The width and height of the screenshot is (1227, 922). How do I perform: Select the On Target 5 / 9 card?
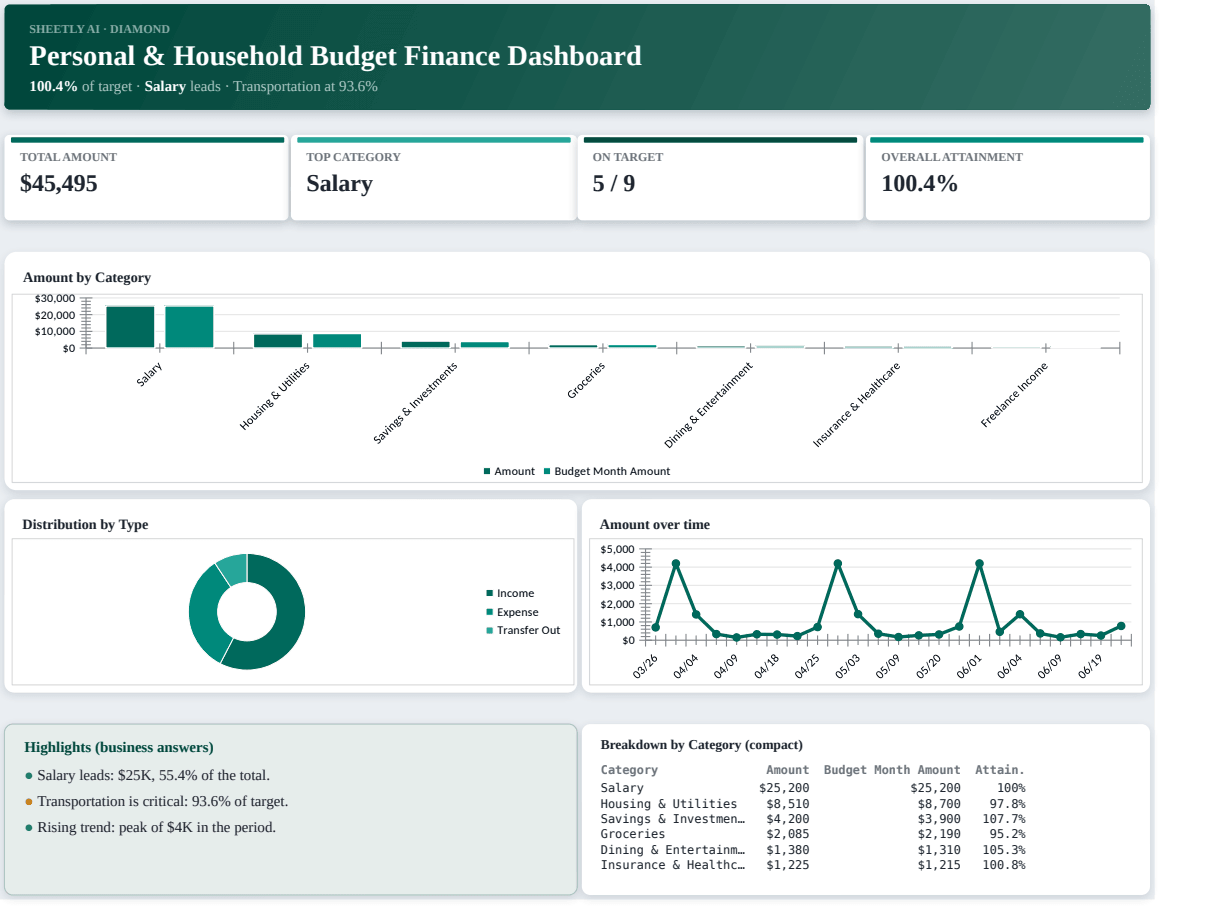tap(719, 178)
